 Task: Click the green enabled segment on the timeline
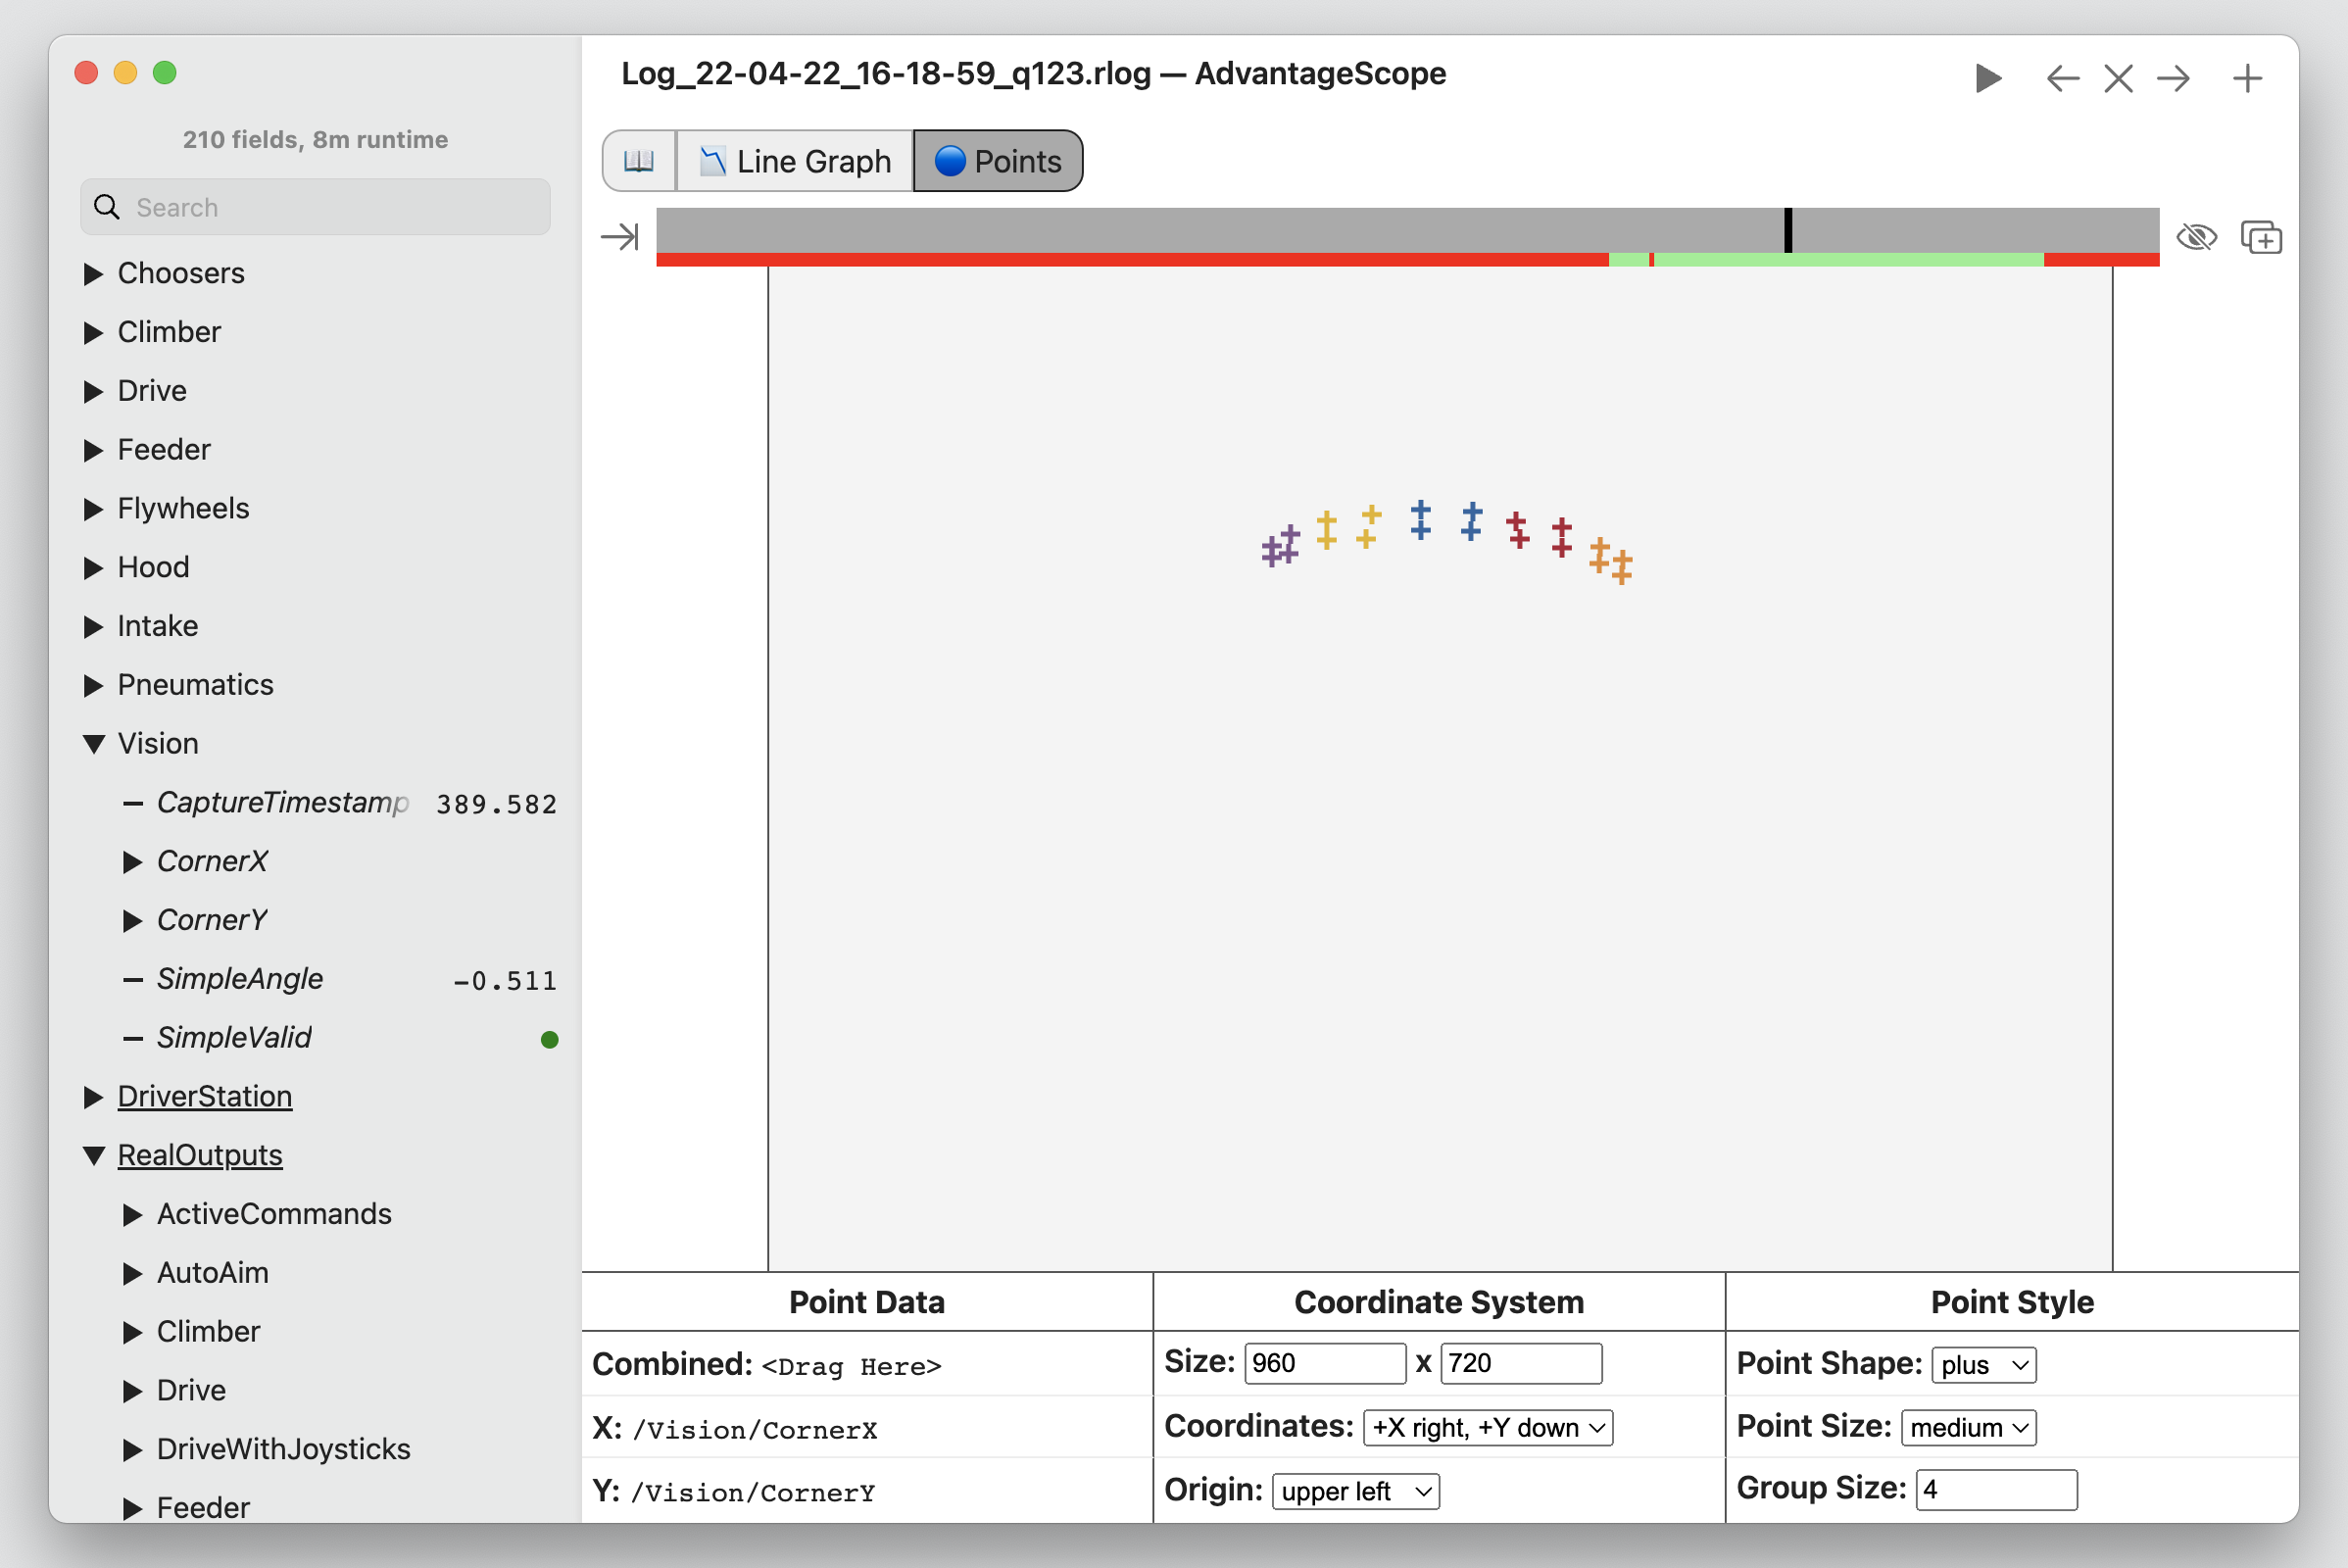[x=1848, y=260]
